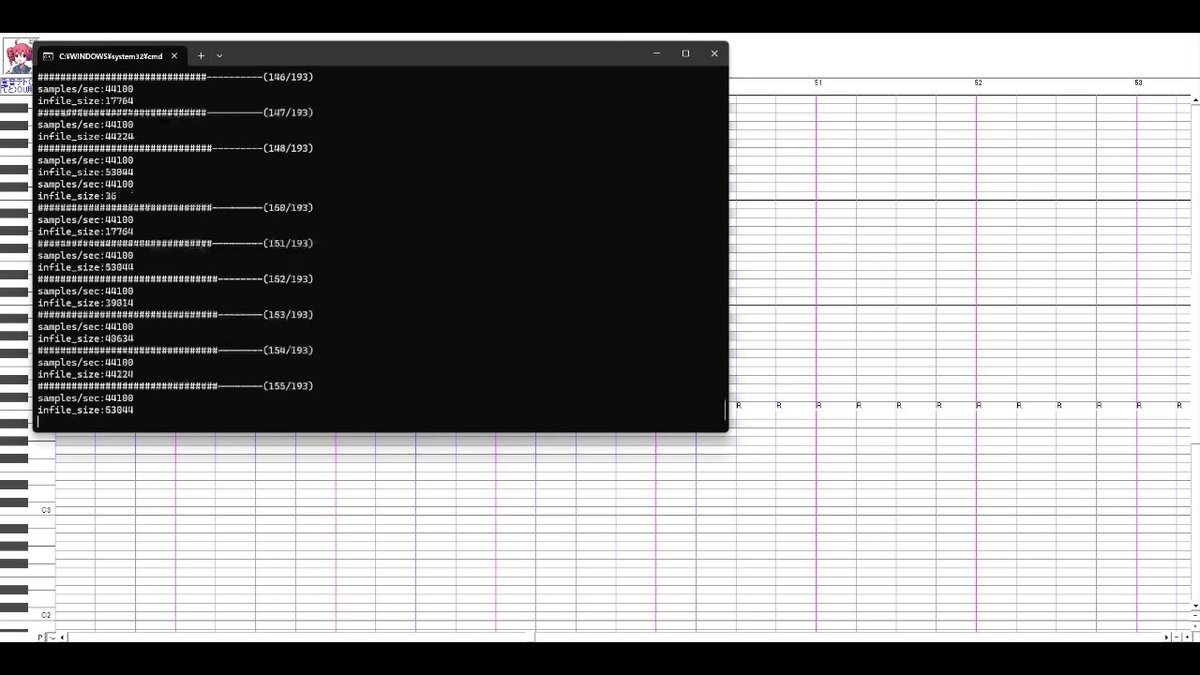Viewport: 1200px width, 675px height.
Task: Click the horizontal zoom-in plus button
Action: tap(1187, 637)
